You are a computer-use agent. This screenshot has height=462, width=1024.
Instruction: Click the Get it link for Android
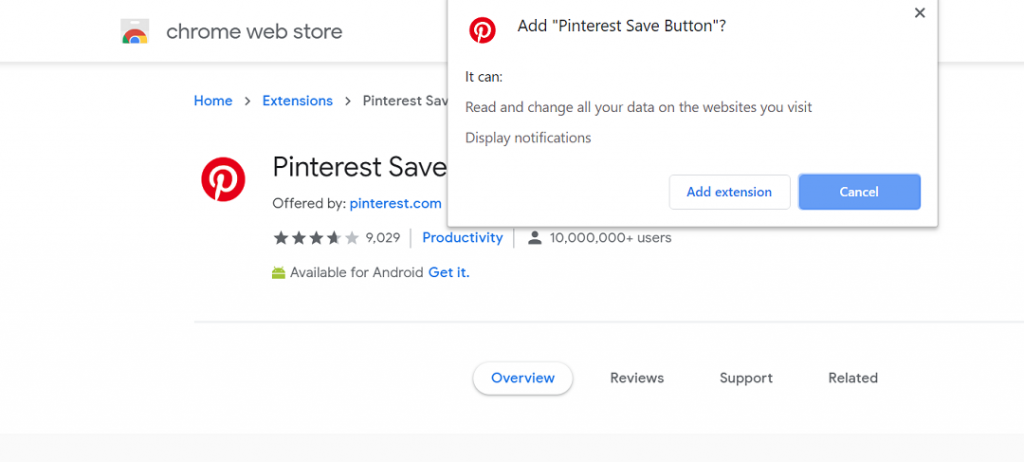pyautogui.click(x=448, y=272)
